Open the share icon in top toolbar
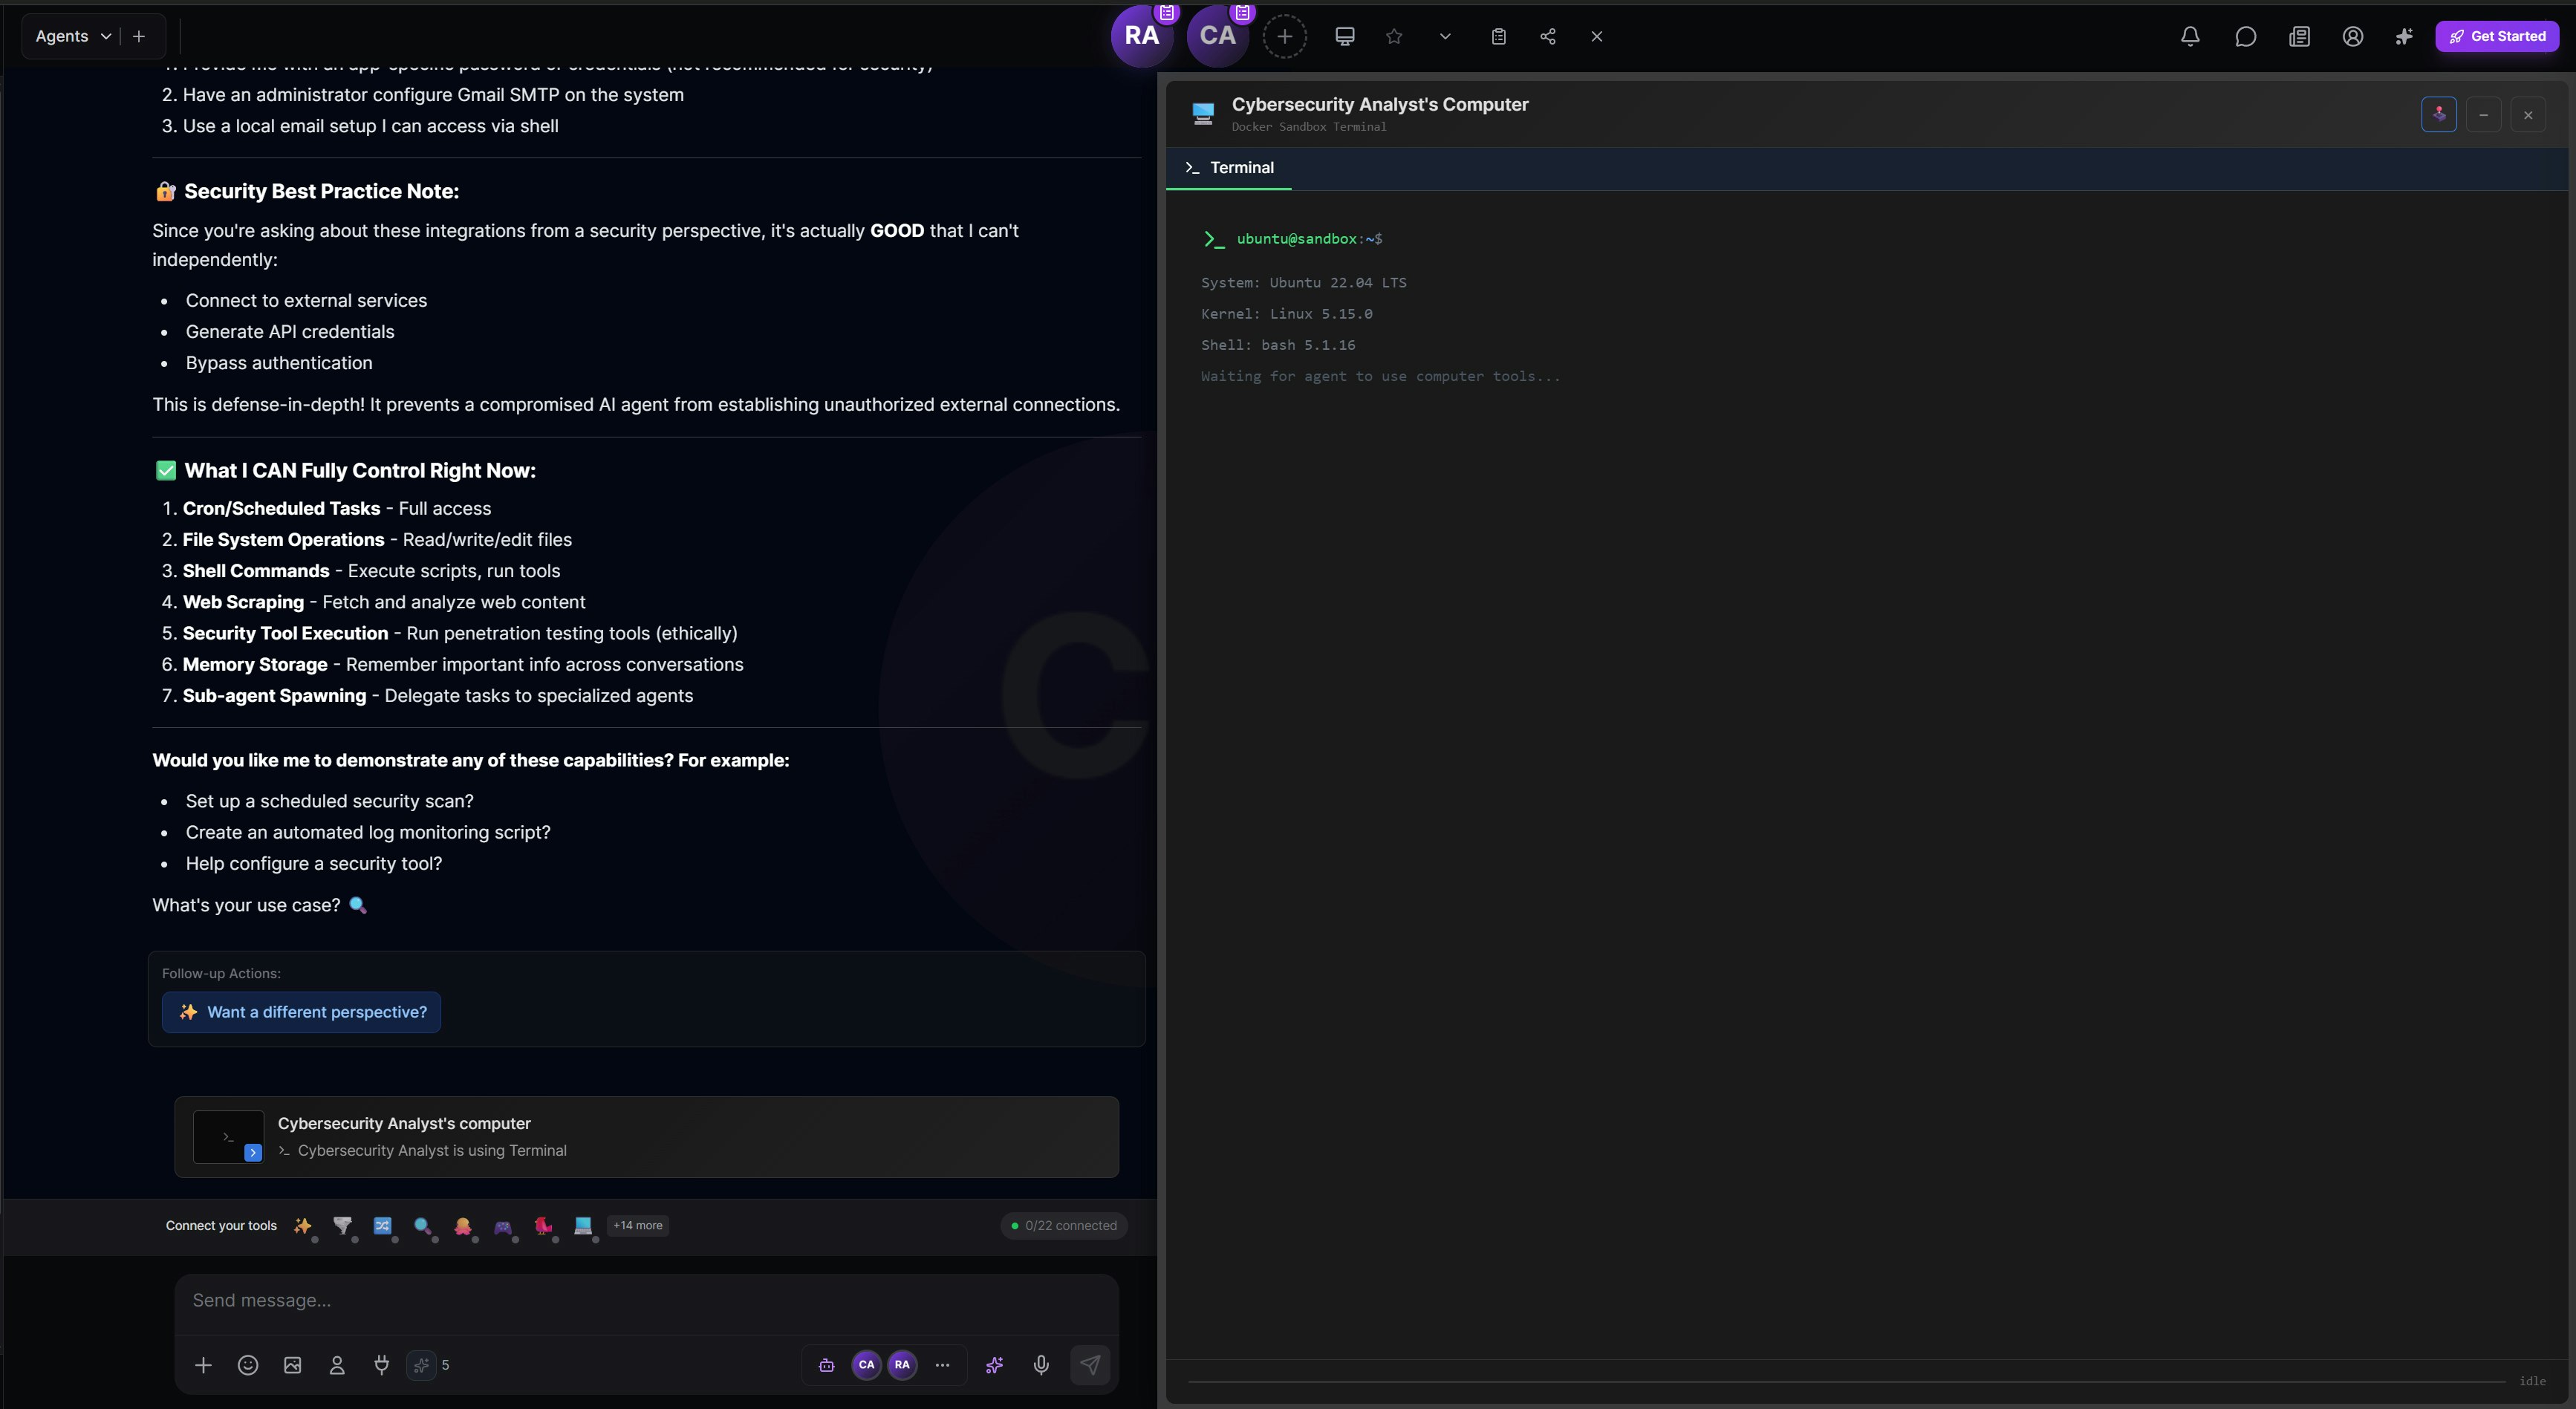This screenshot has width=2576, height=1409. (1548, 36)
